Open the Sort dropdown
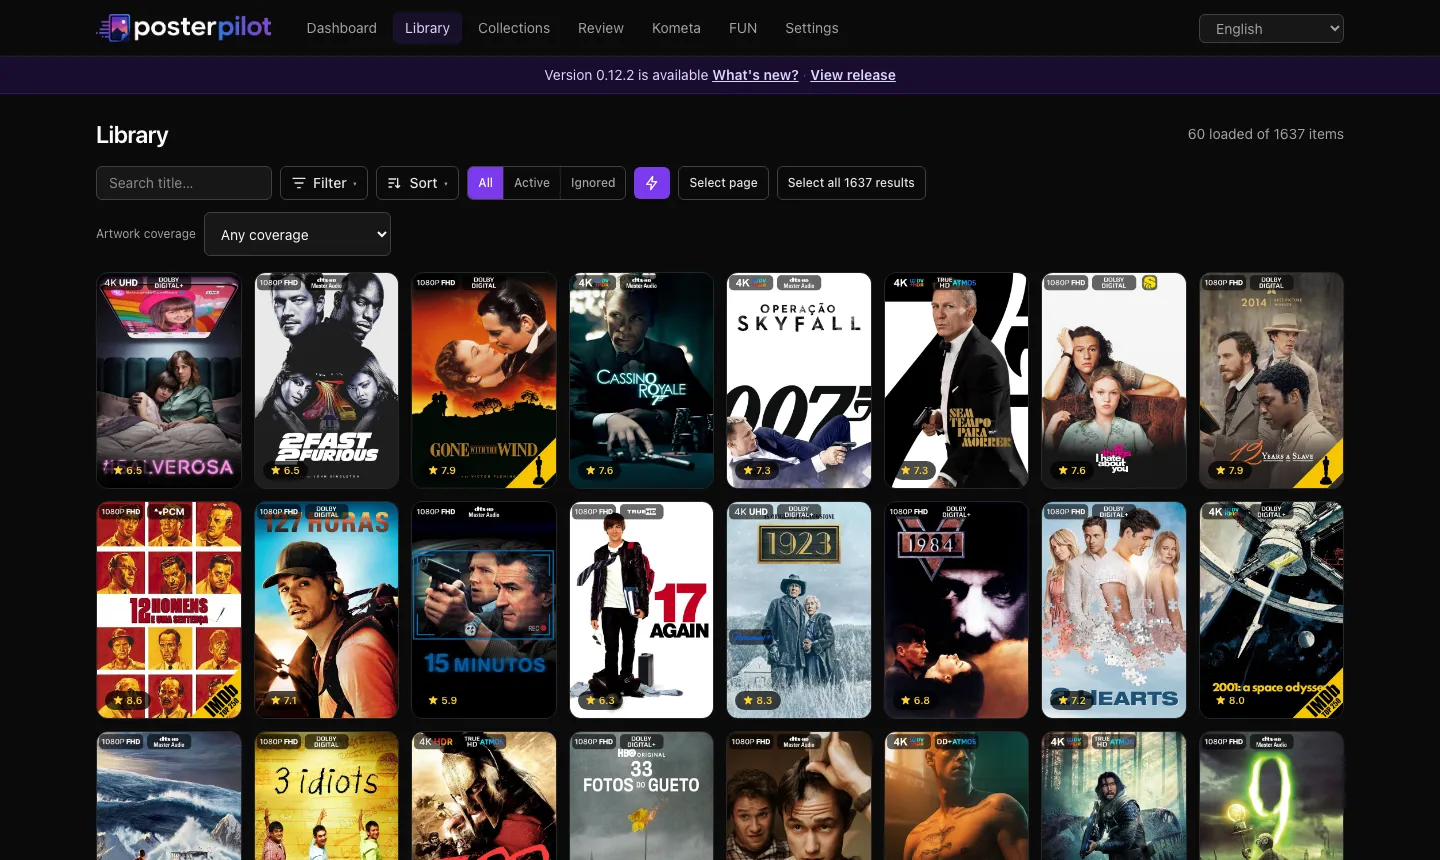 point(417,183)
